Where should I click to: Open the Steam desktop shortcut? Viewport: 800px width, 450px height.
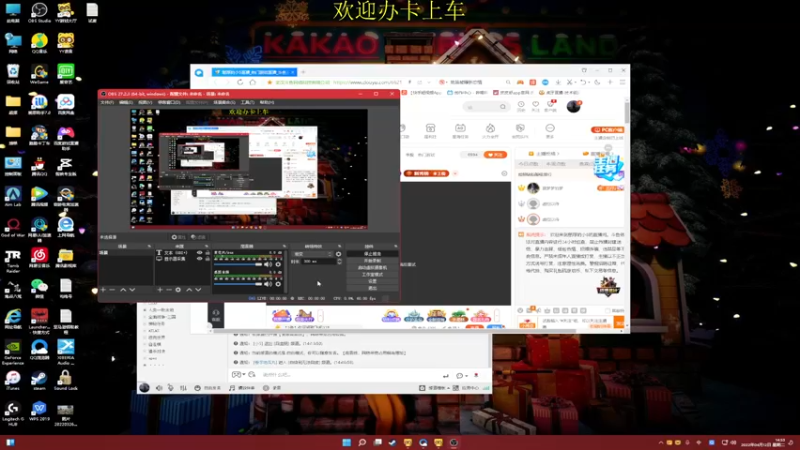39,380
